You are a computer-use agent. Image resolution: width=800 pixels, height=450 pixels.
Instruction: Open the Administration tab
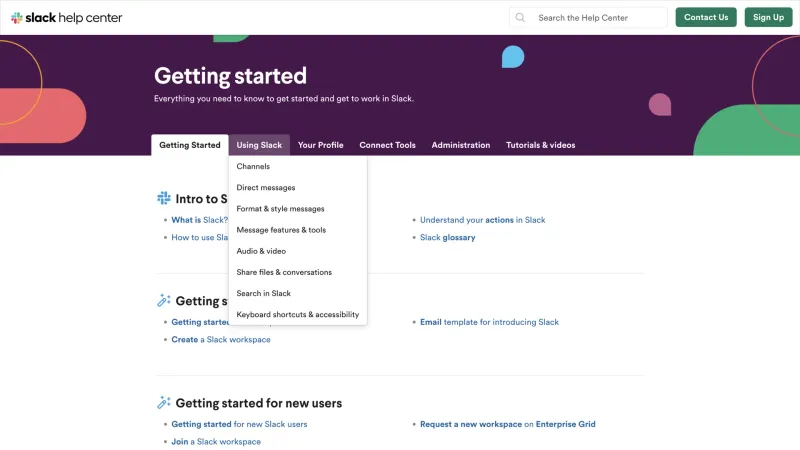click(461, 145)
